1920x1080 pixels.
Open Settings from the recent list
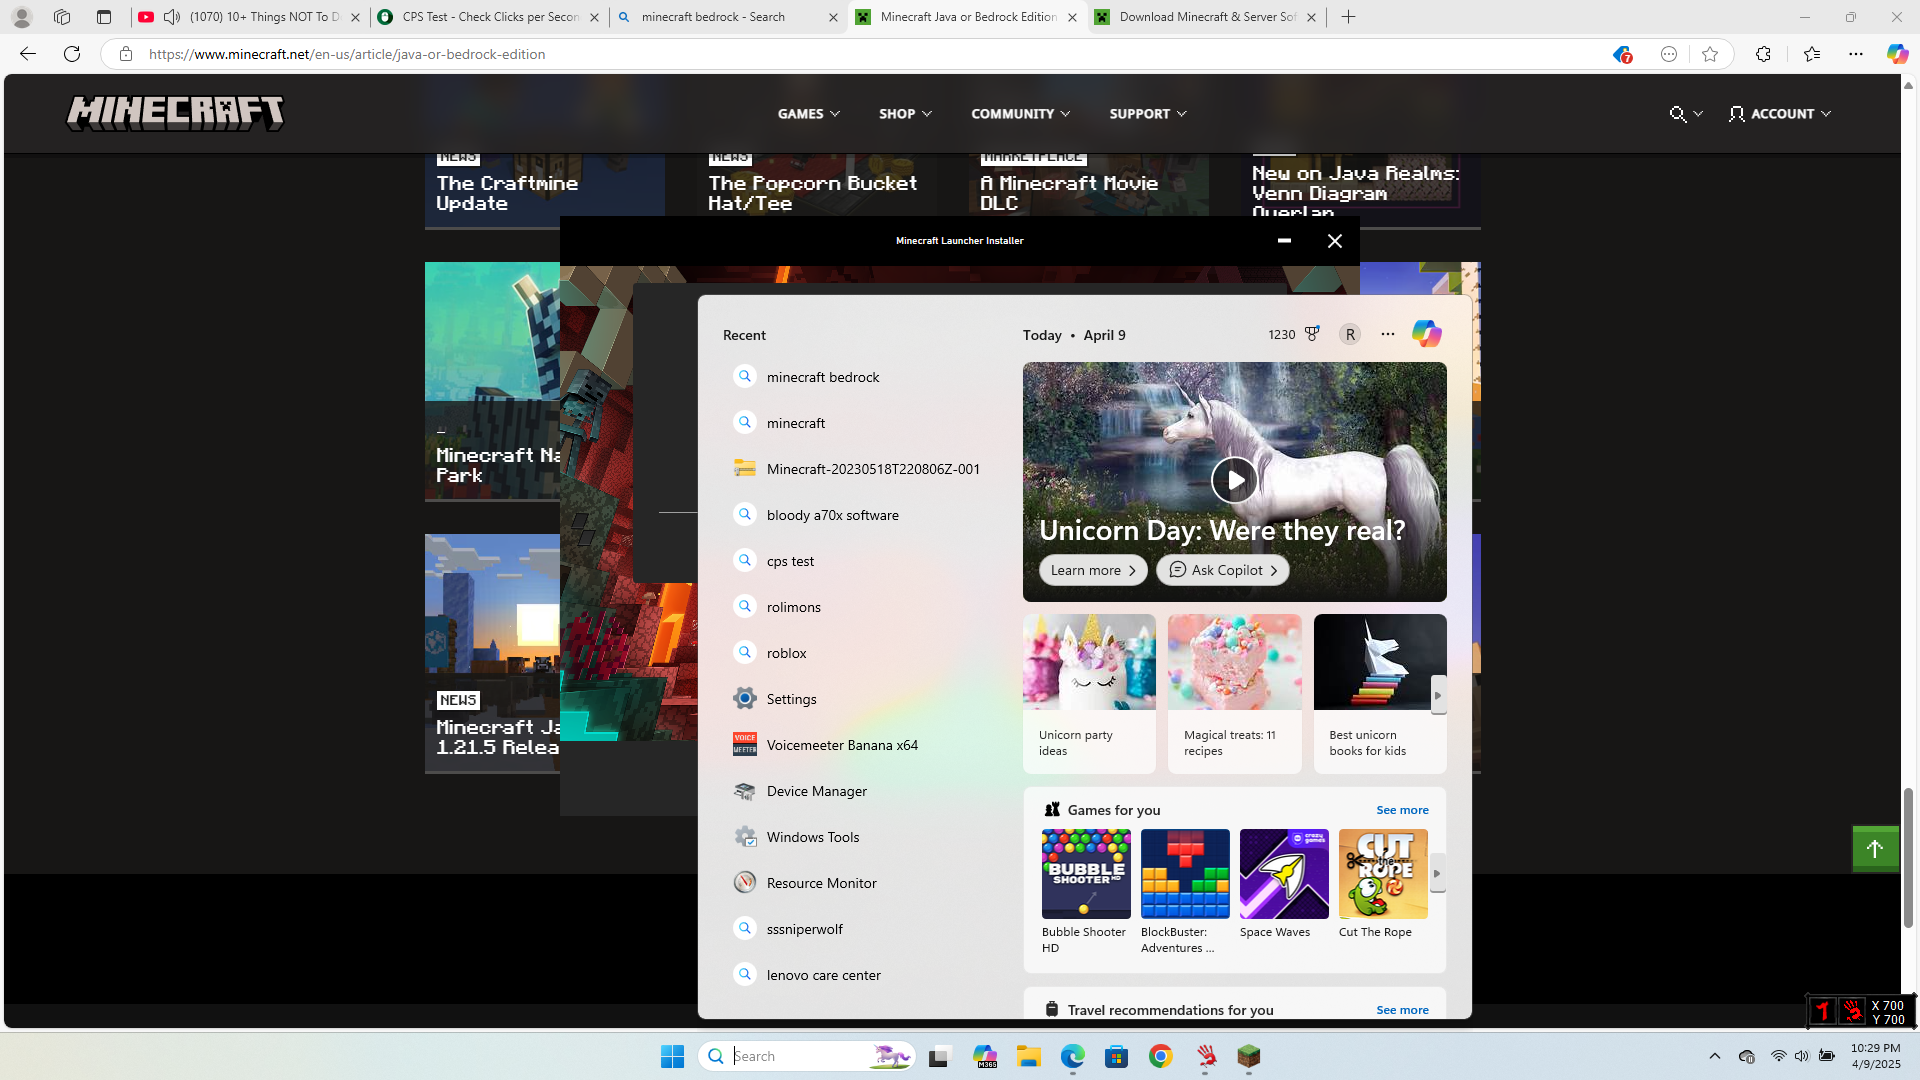tap(860, 699)
